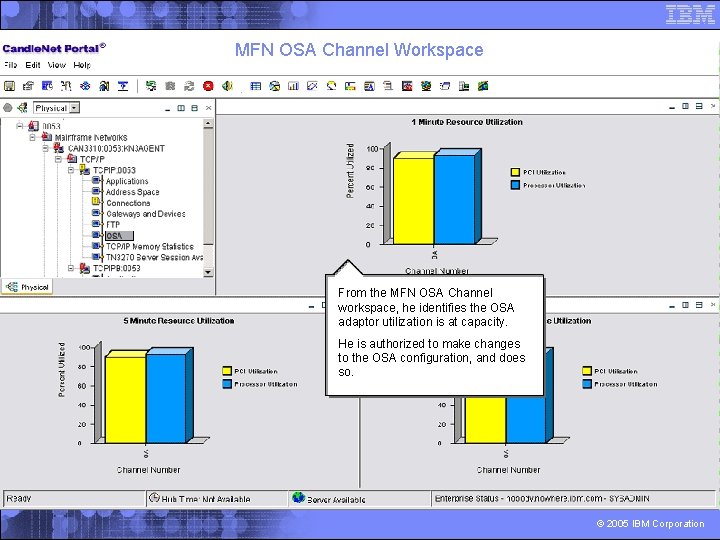Select the Connections tree item

click(x=128, y=203)
